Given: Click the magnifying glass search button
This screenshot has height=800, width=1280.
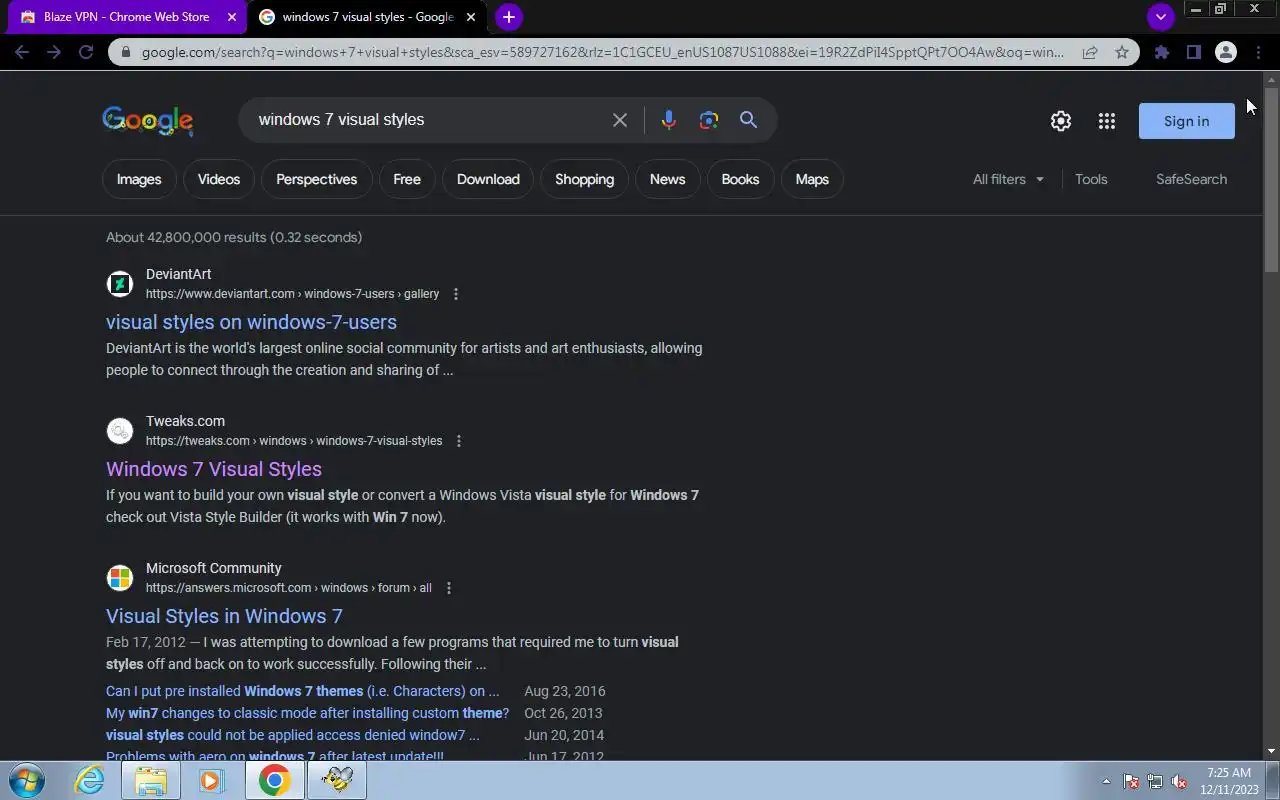Looking at the screenshot, I should coord(748,120).
